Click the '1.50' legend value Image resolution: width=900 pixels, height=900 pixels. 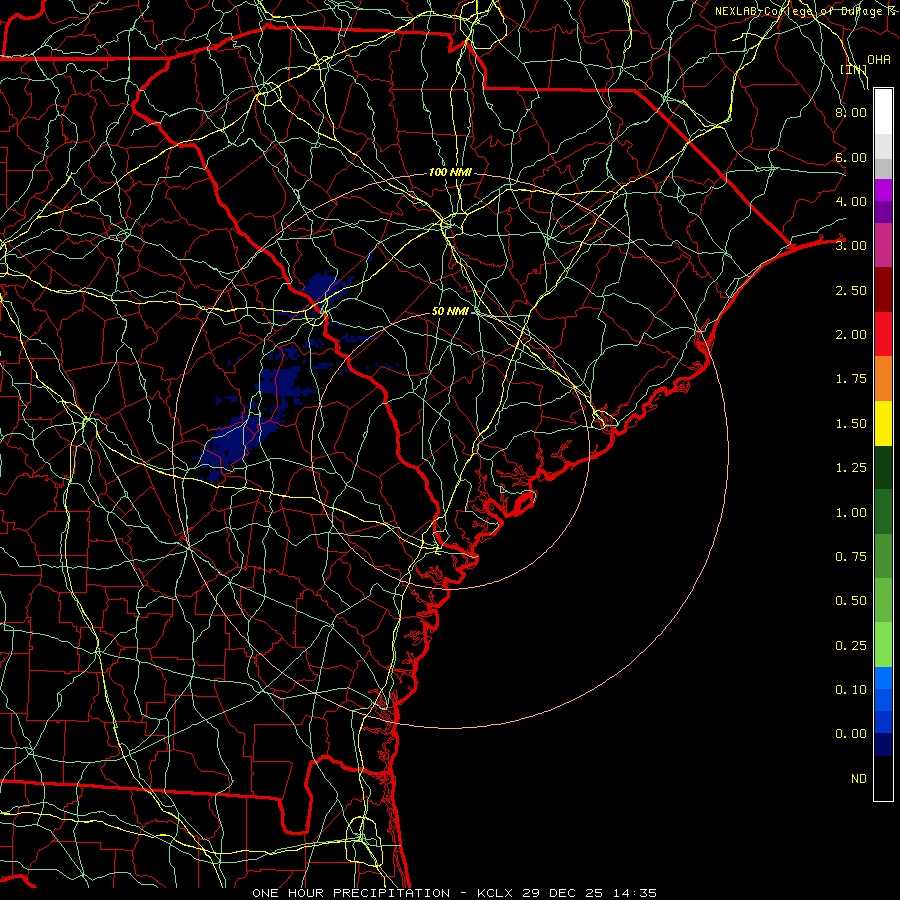pos(851,424)
